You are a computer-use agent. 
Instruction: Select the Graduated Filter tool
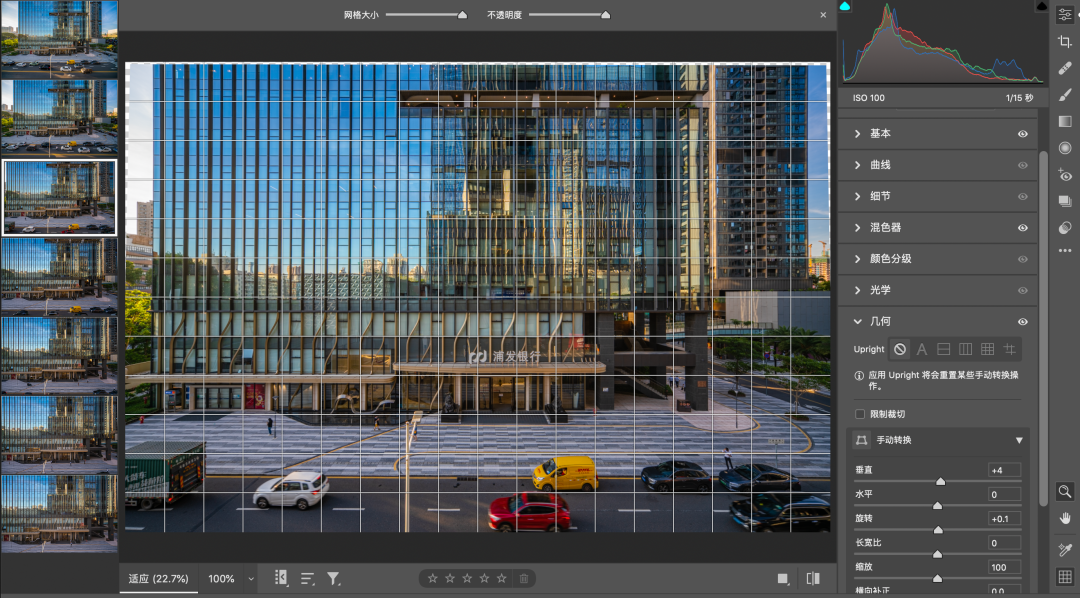pos(1065,121)
